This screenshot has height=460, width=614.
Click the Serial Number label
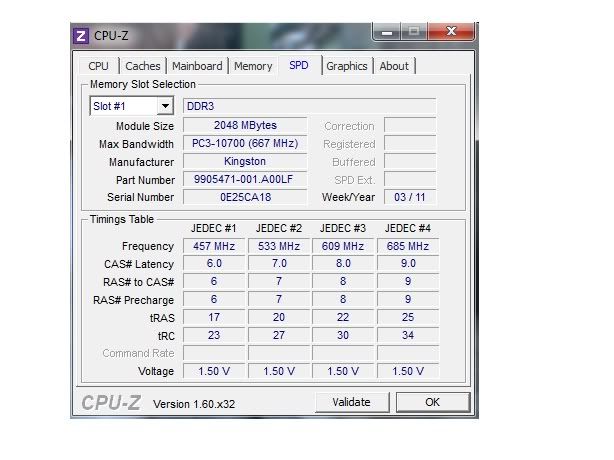pyautogui.click(x=141, y=197)
